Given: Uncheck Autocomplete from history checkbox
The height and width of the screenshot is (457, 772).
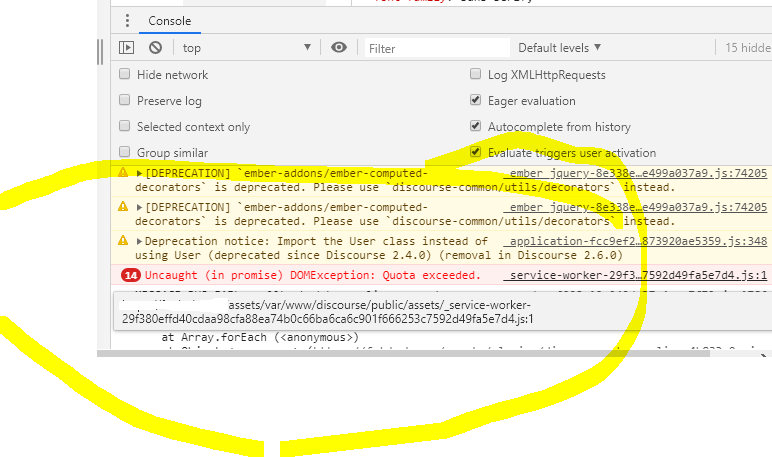Looking at the screenshot, I should pos(475,126).
